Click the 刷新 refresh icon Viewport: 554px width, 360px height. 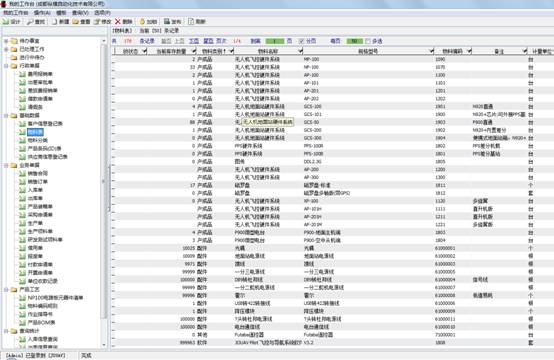click(x=191, y=22)
